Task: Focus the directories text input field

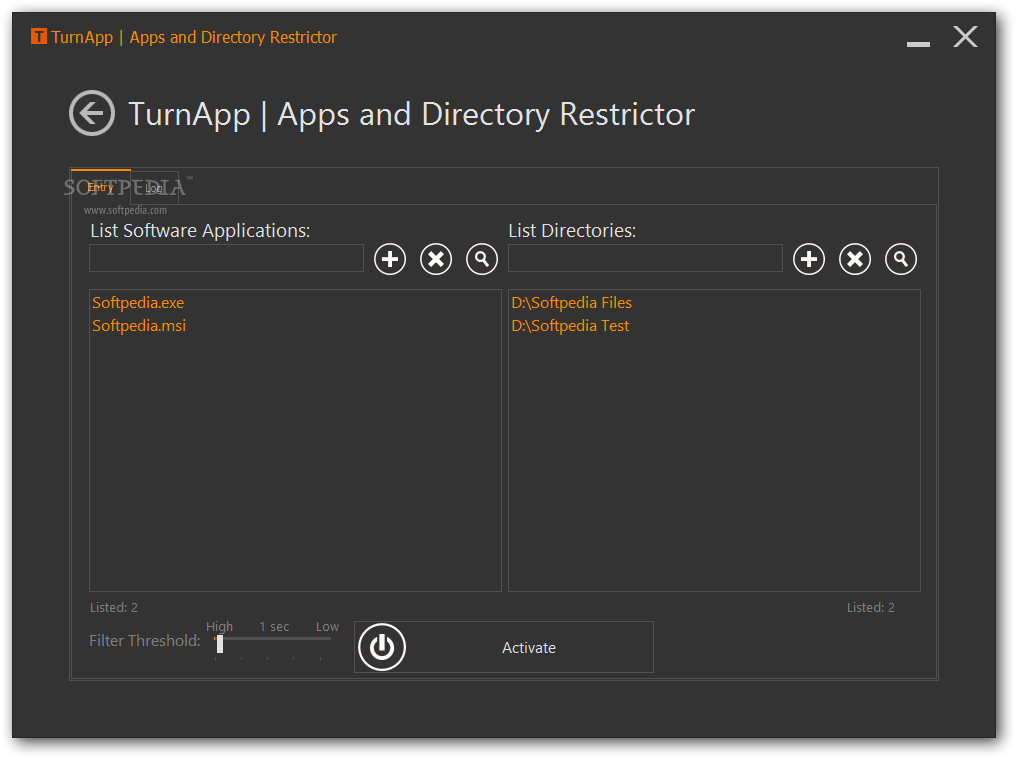Action: (645, 258)
